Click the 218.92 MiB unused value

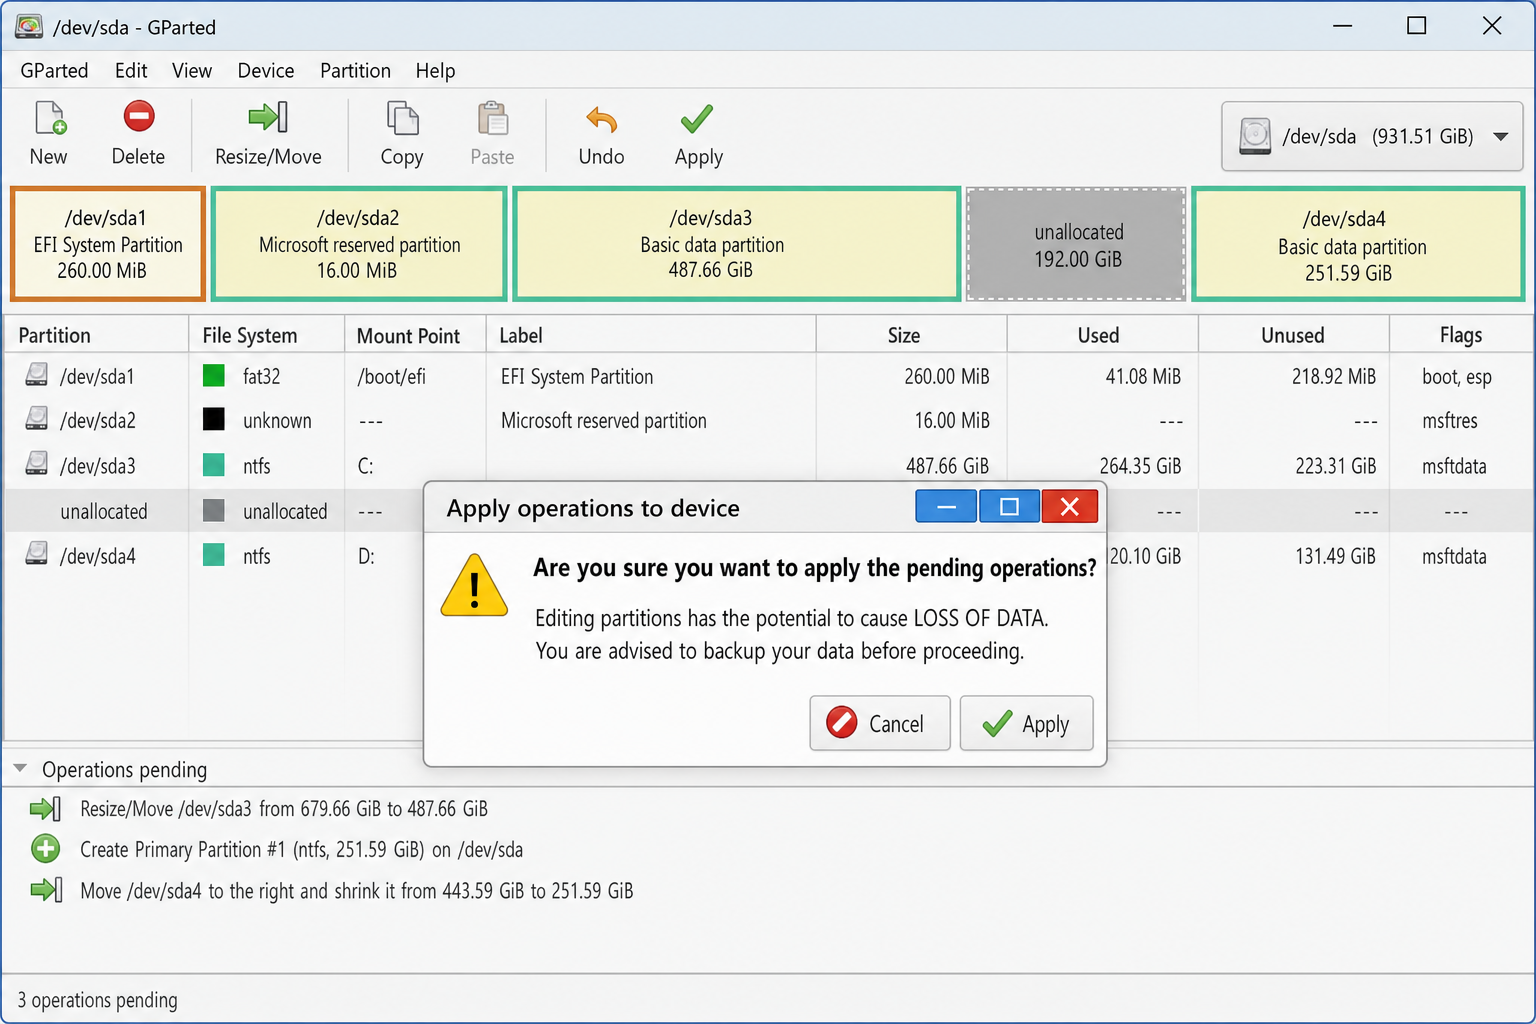coord(1333,376)
